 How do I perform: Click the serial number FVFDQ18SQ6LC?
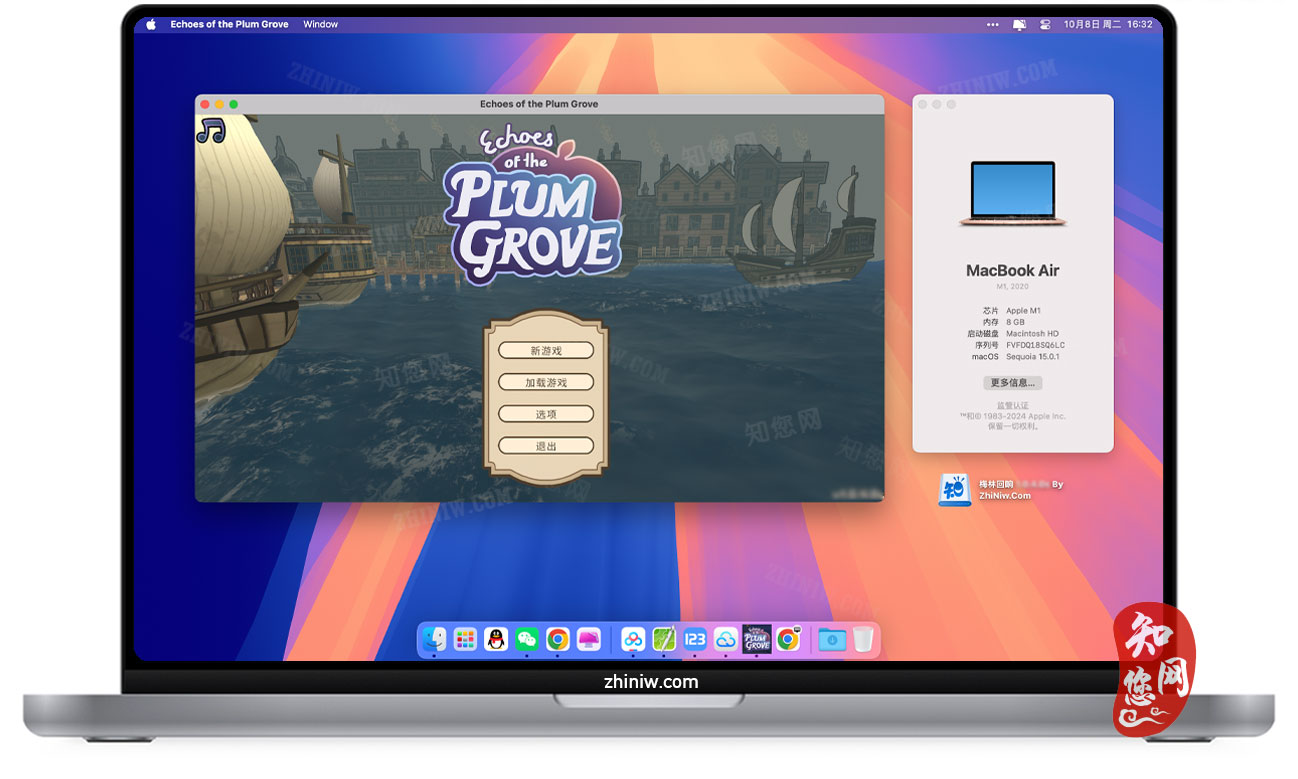point(1035,345)
